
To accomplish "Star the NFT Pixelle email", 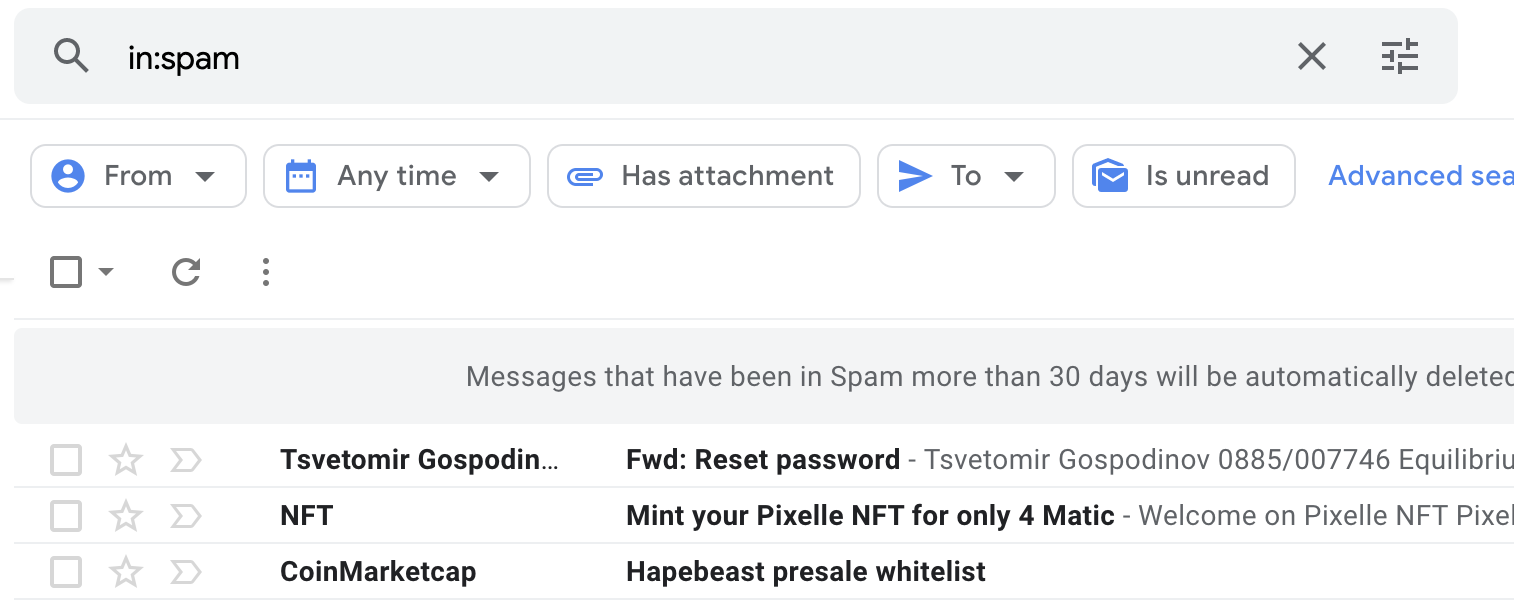I will tap(125, 516).
